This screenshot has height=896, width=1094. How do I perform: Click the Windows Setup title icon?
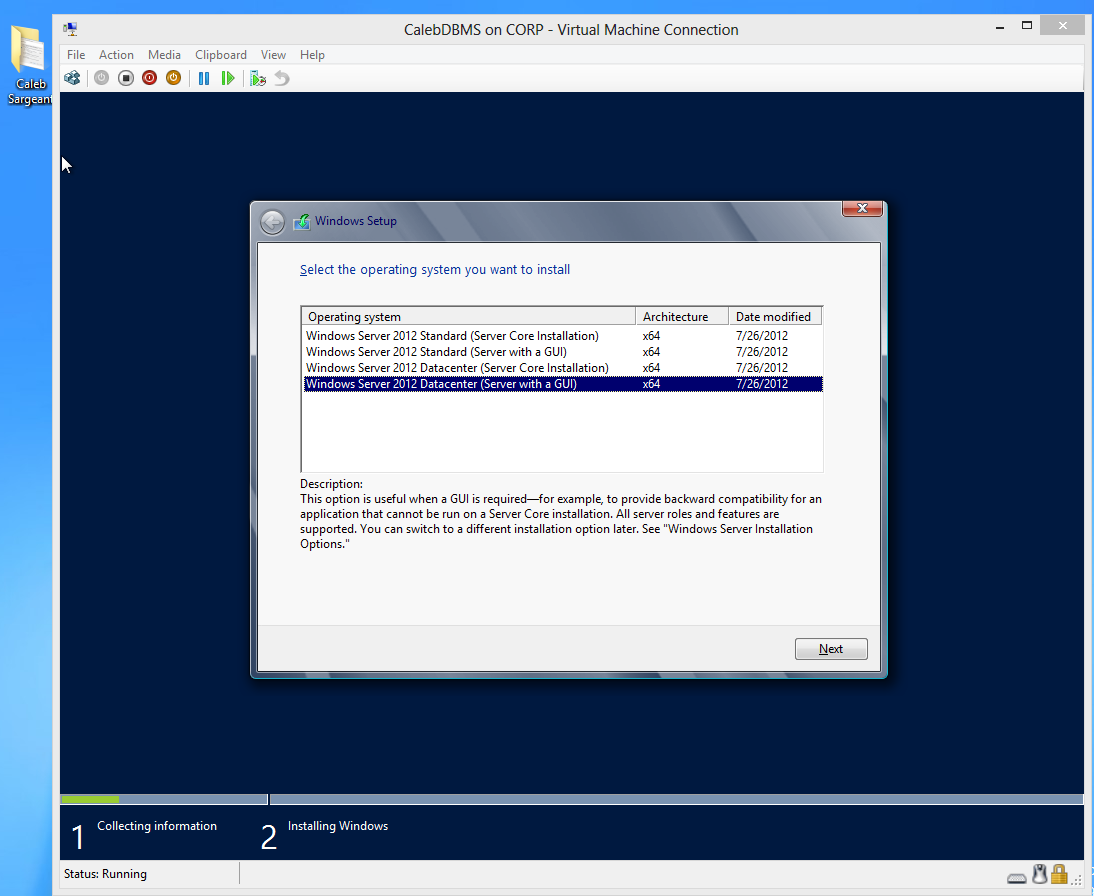[301, 221]
